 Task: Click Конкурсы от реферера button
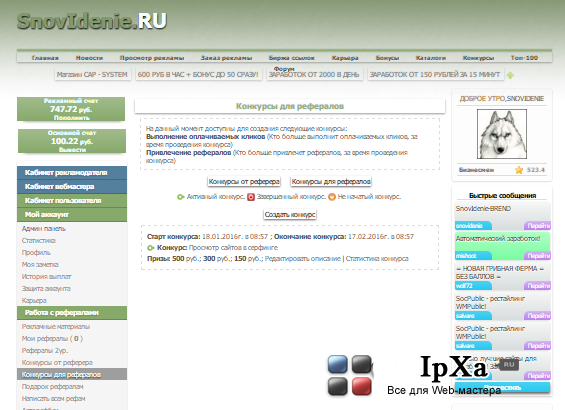tap(244, 182)
